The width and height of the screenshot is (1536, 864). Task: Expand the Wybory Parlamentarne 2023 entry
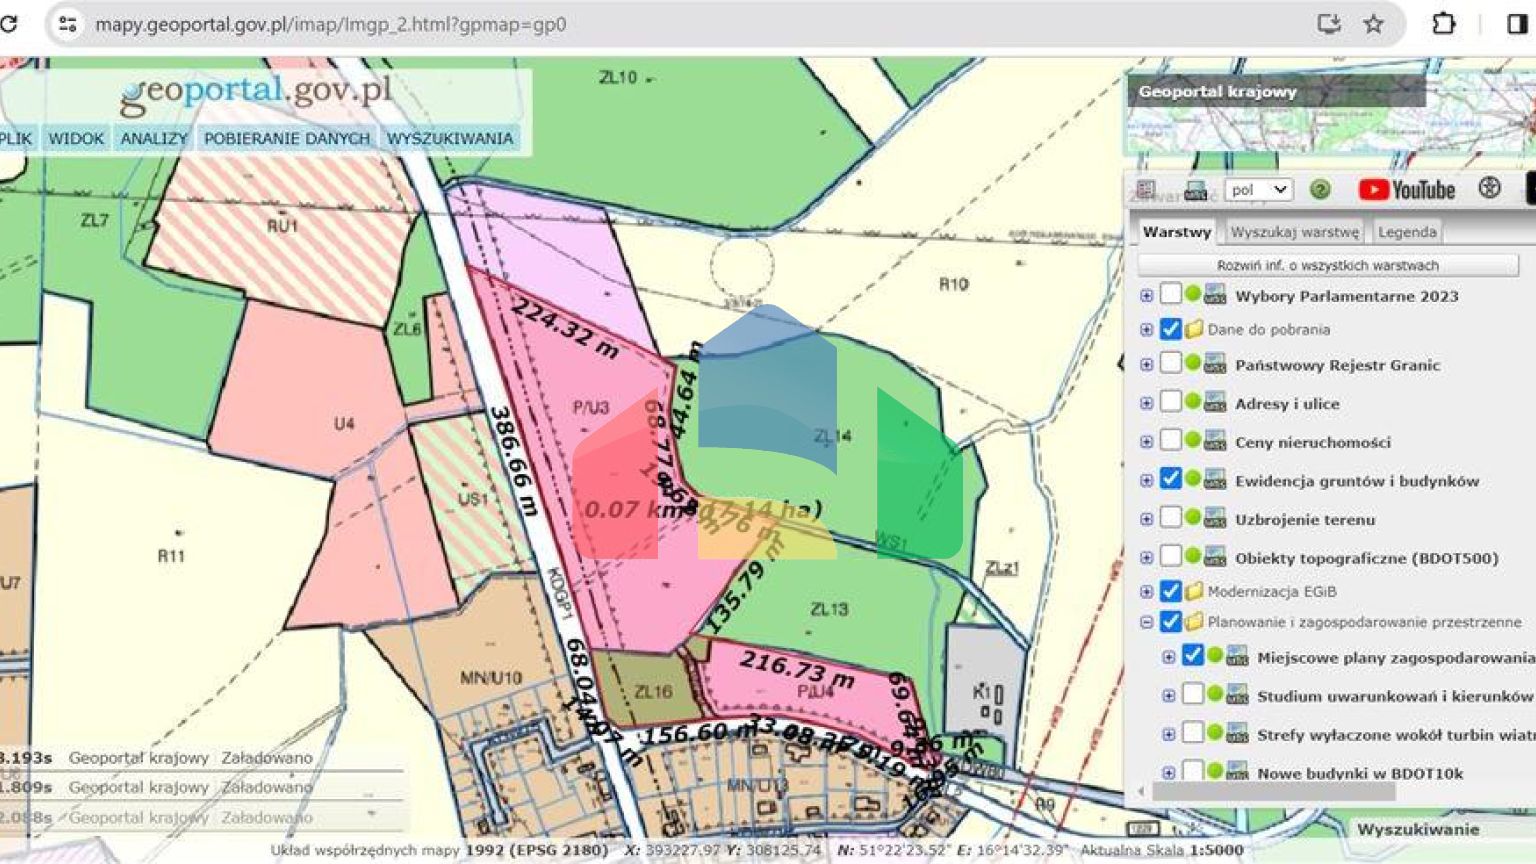click(x=1147, y=294)
